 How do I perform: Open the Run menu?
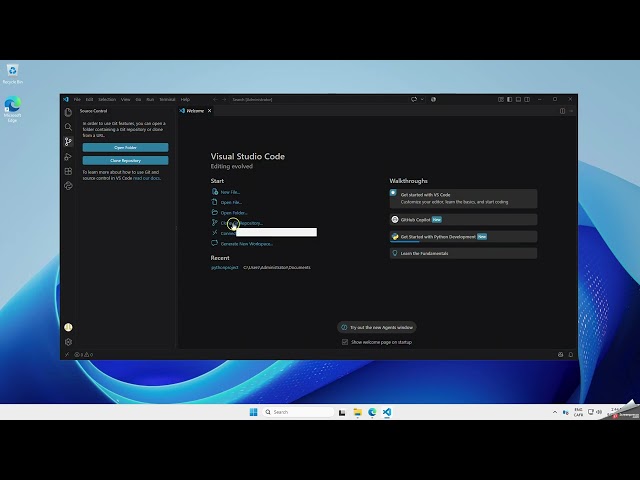(x=150, y=99)
